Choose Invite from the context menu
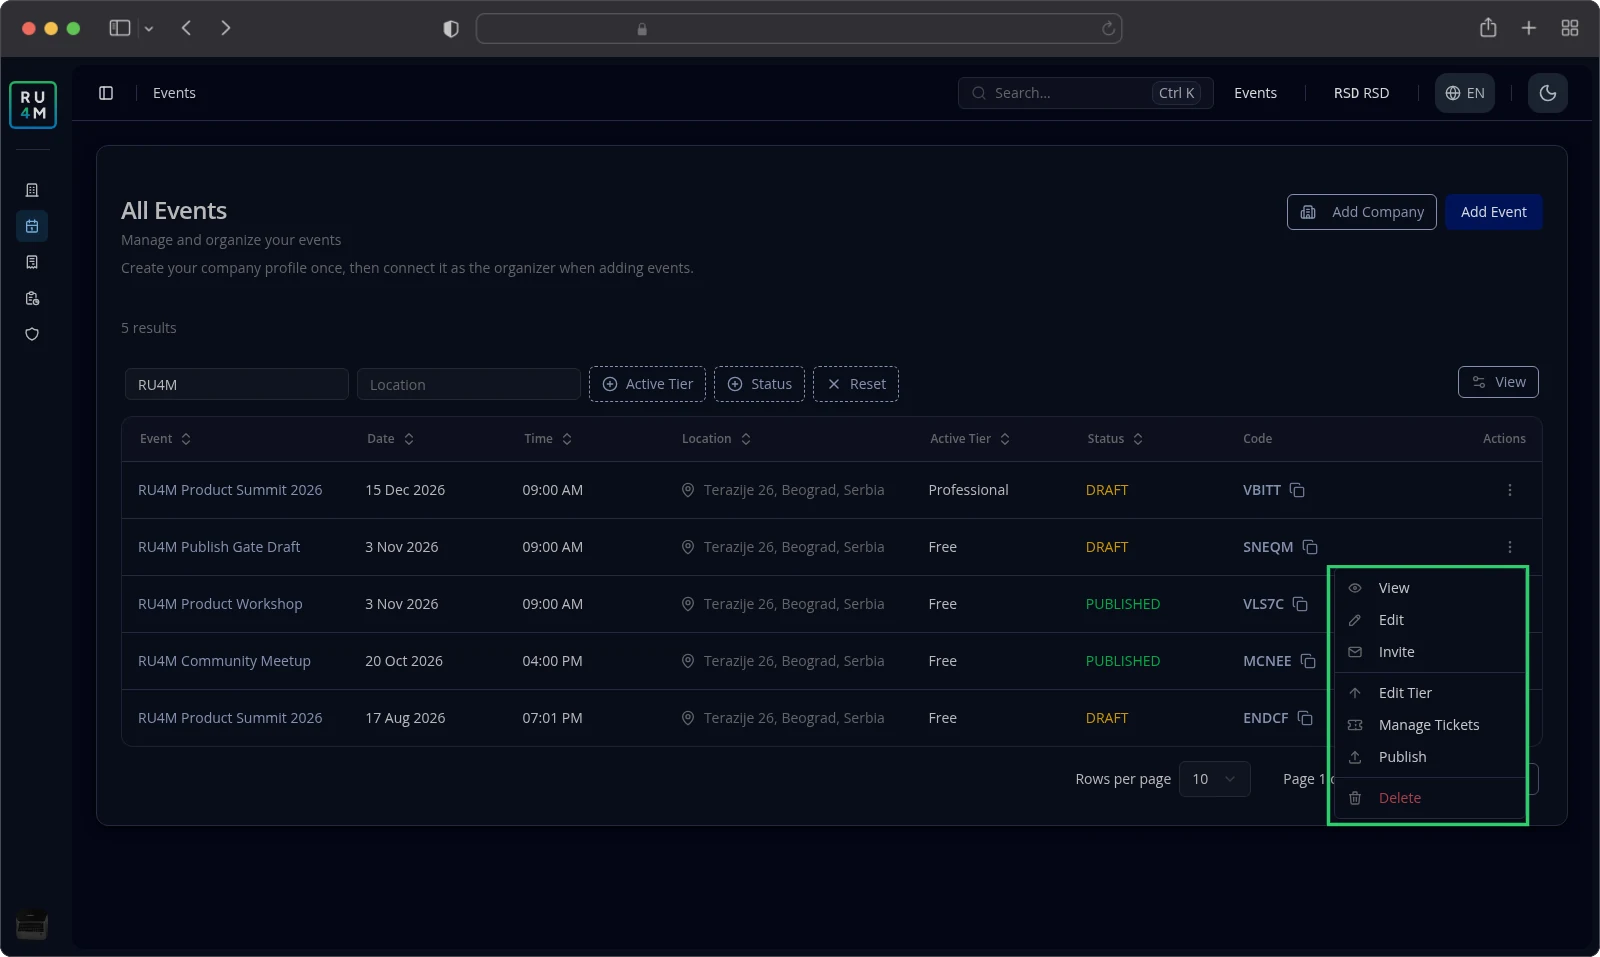Viewport: 1600px width, 957px height. click(1429, 652)
